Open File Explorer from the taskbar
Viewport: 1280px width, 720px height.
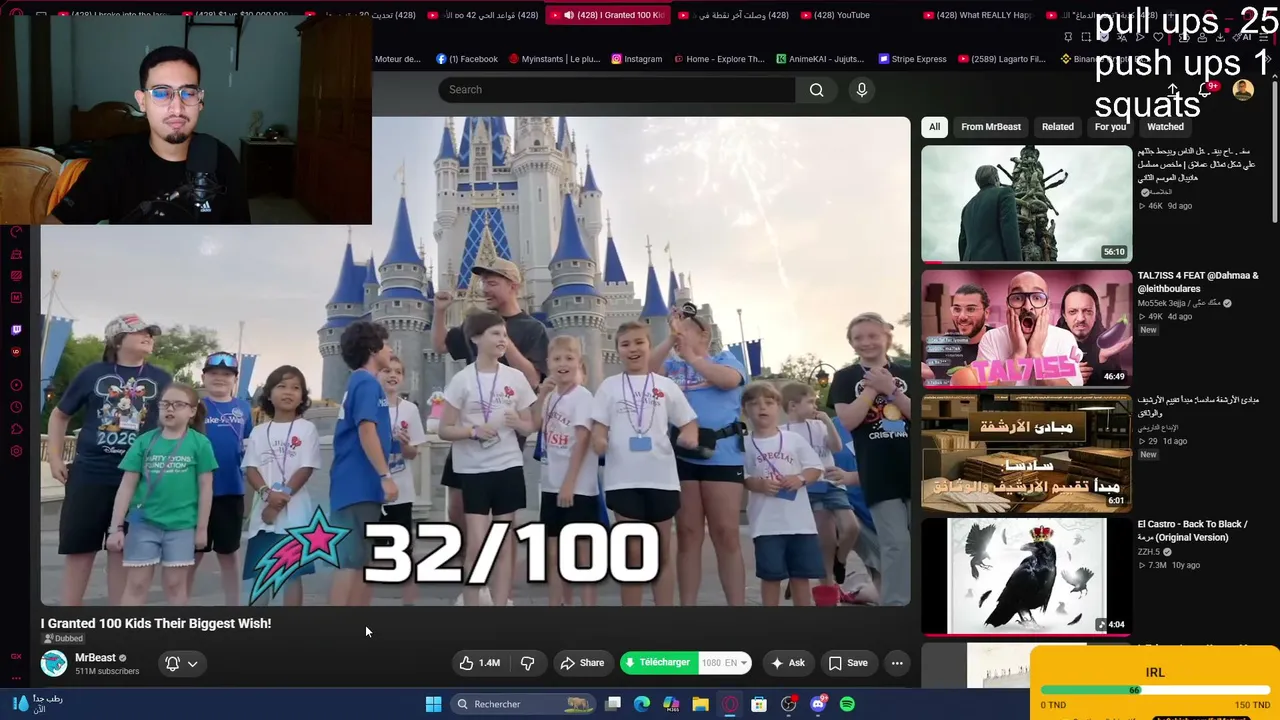click(x=700, y=704)
